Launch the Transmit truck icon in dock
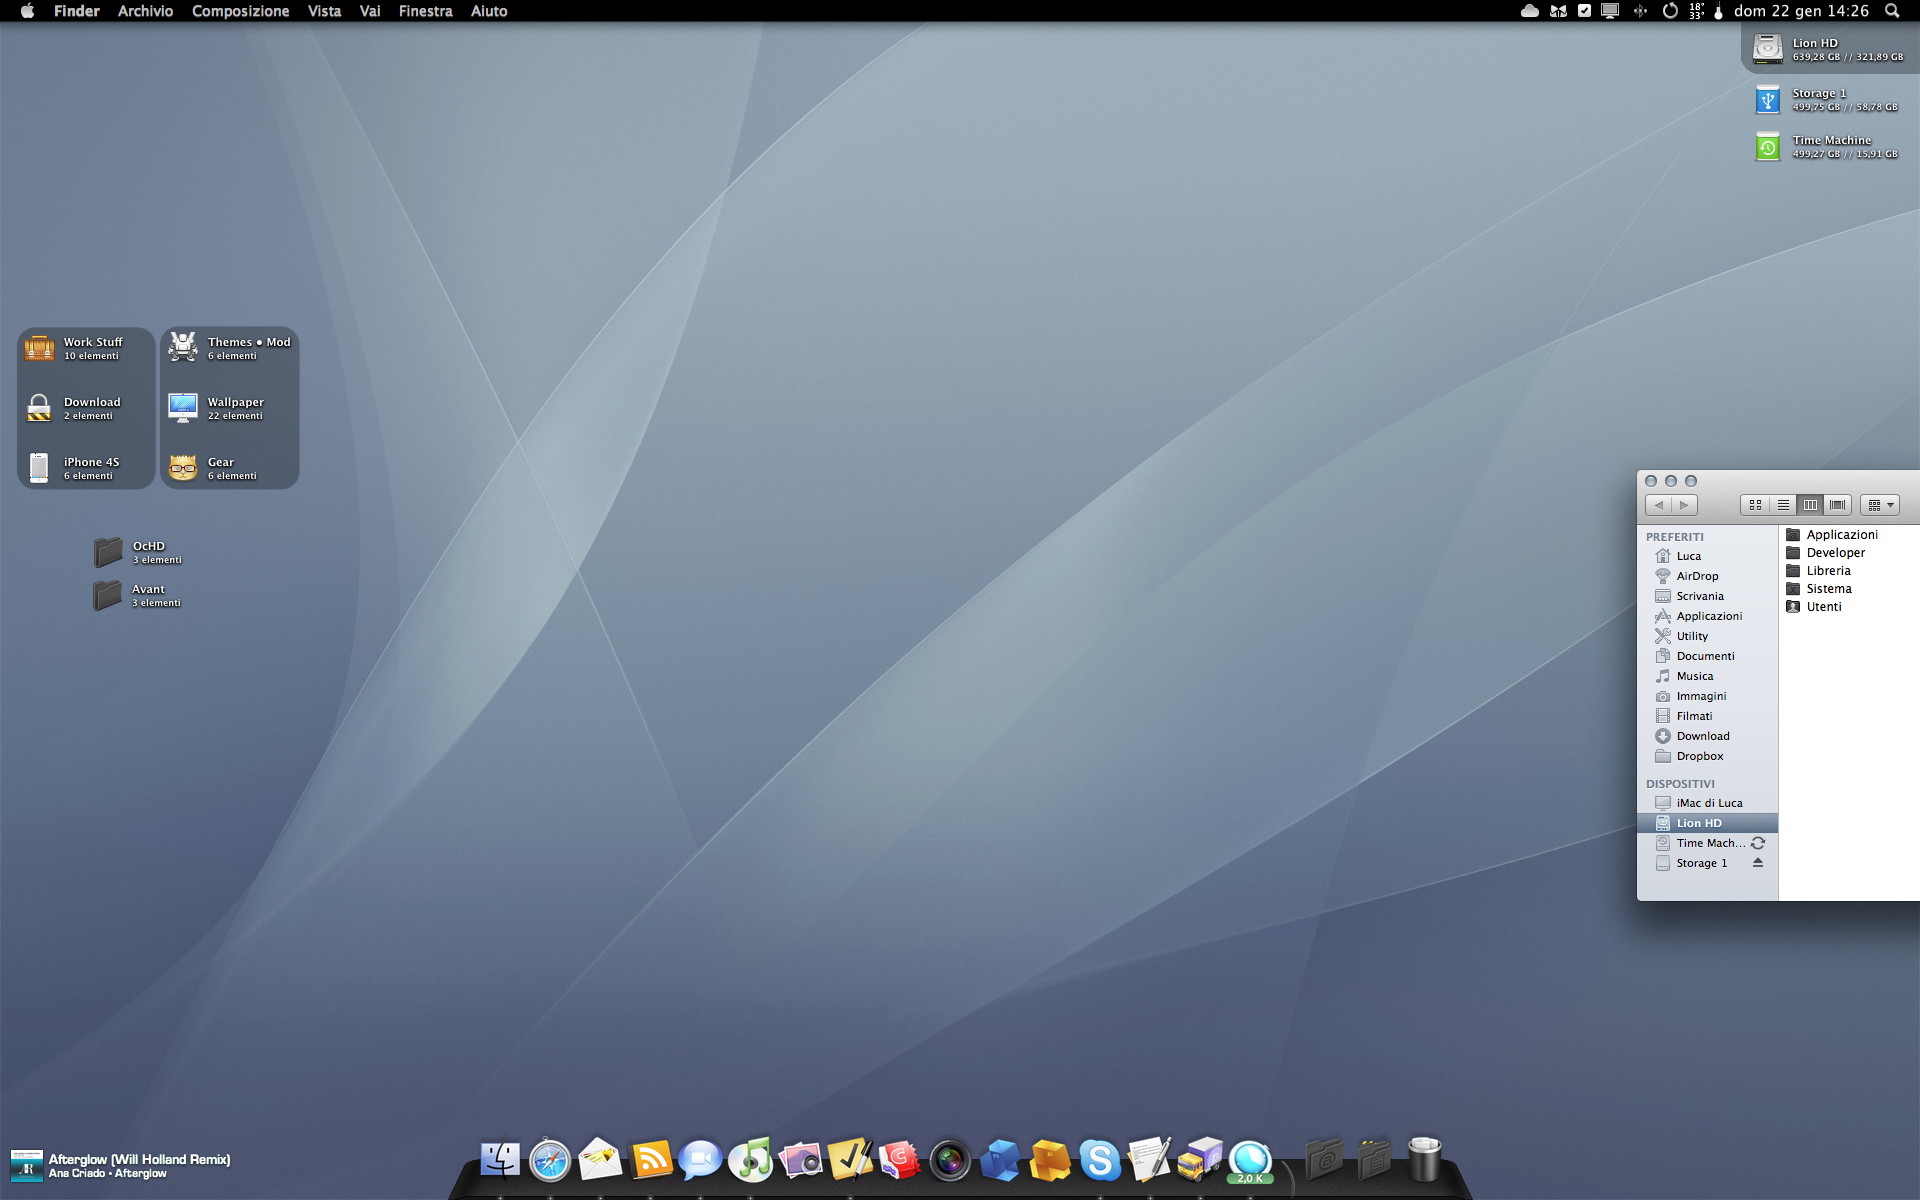This screenshot has width=1920, height=1200. [1200, 1160]
